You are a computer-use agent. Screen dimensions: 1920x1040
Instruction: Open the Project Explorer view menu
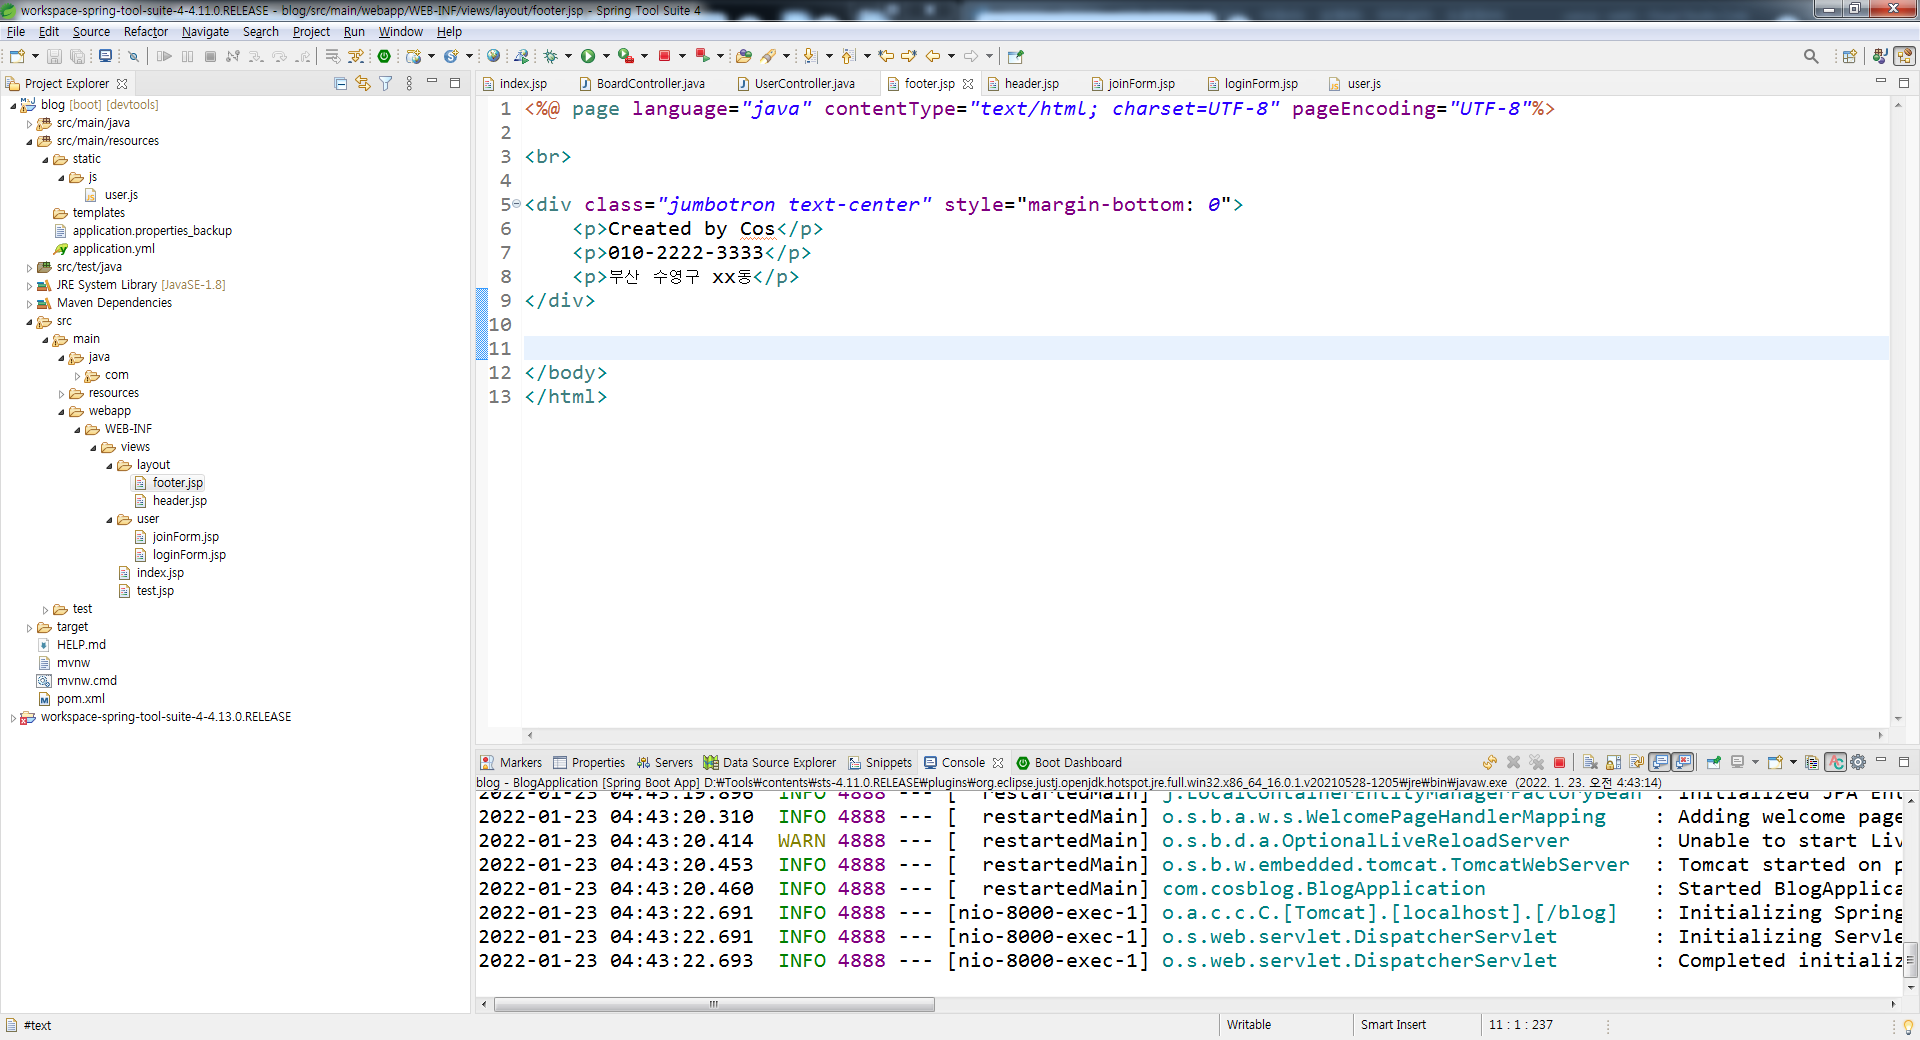[409, 84]
